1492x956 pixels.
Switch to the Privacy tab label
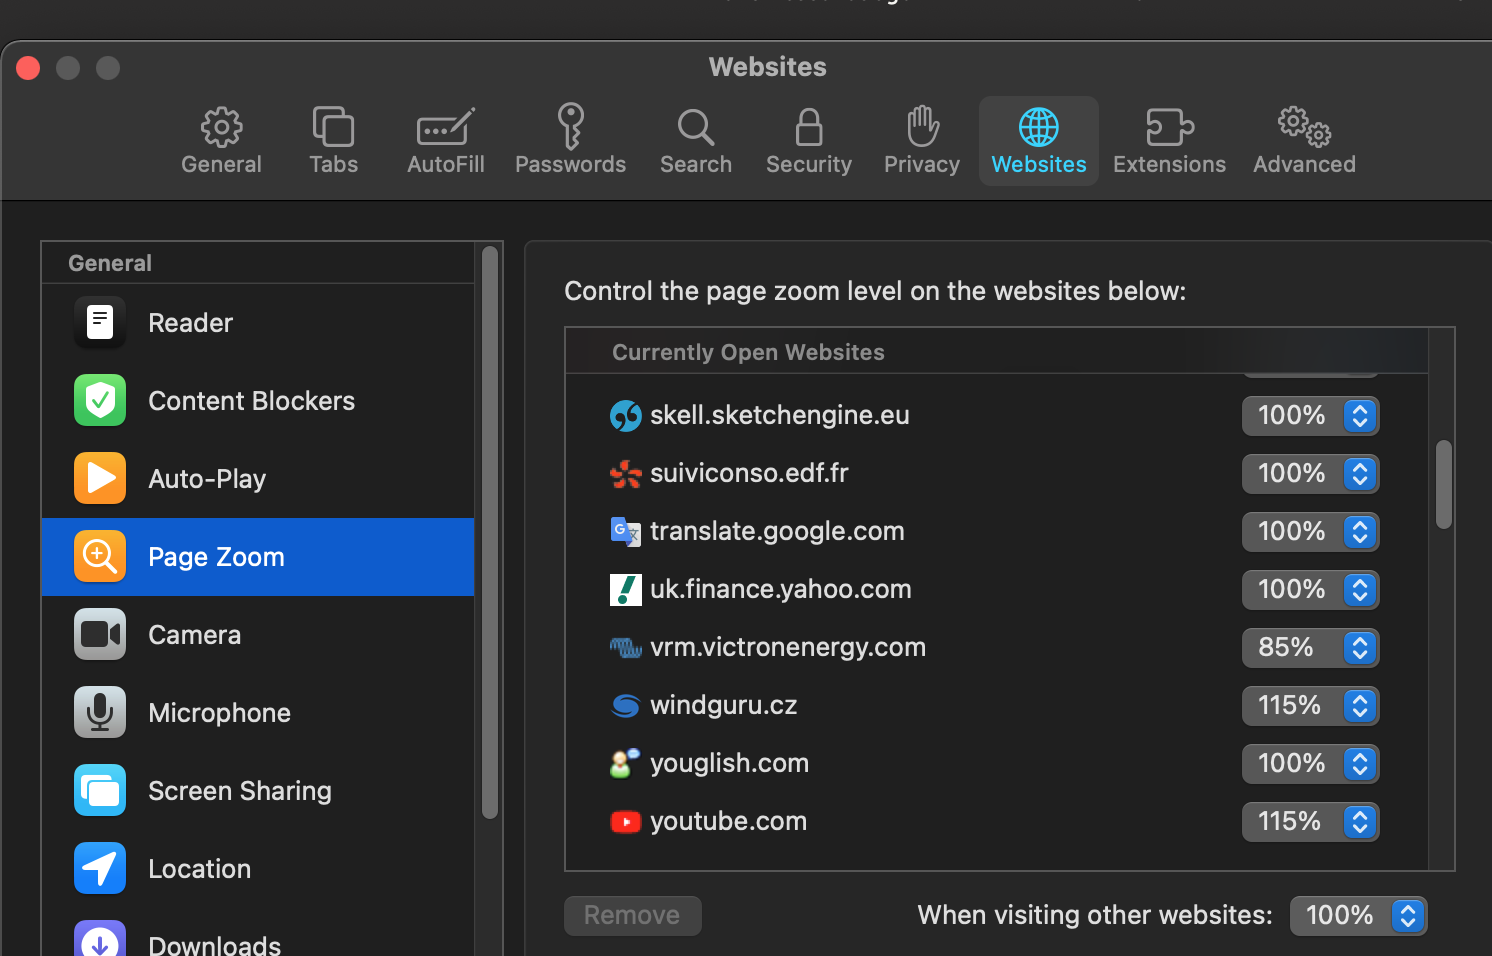(x=922, y=164)
